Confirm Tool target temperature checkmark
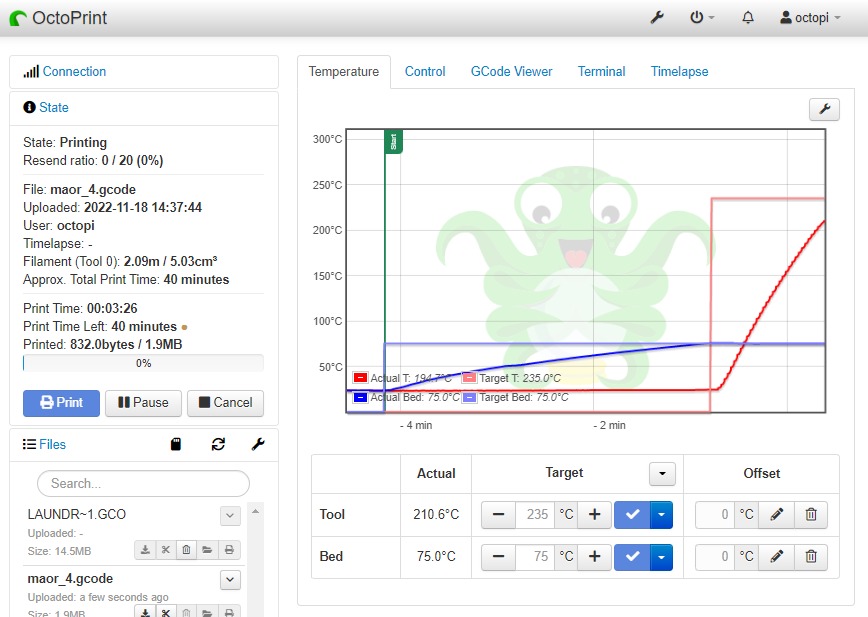The height and width of the screenshot is (617, 868). (x=632, y=515)
